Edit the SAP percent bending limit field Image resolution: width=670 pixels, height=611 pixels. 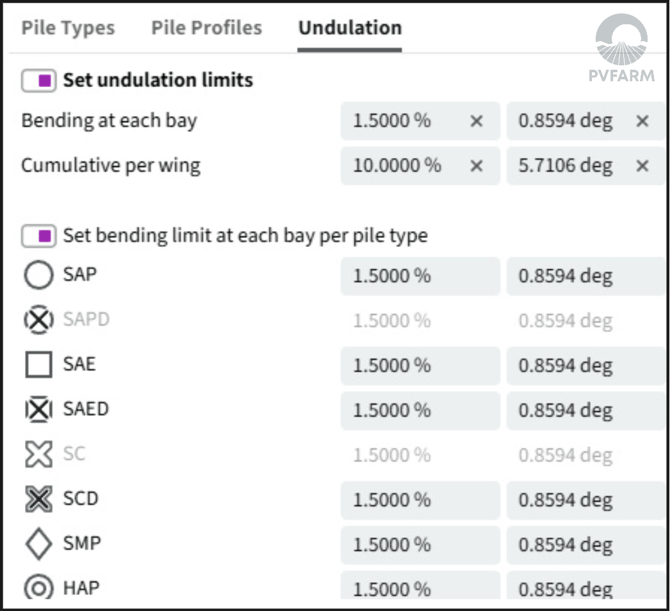420,276
